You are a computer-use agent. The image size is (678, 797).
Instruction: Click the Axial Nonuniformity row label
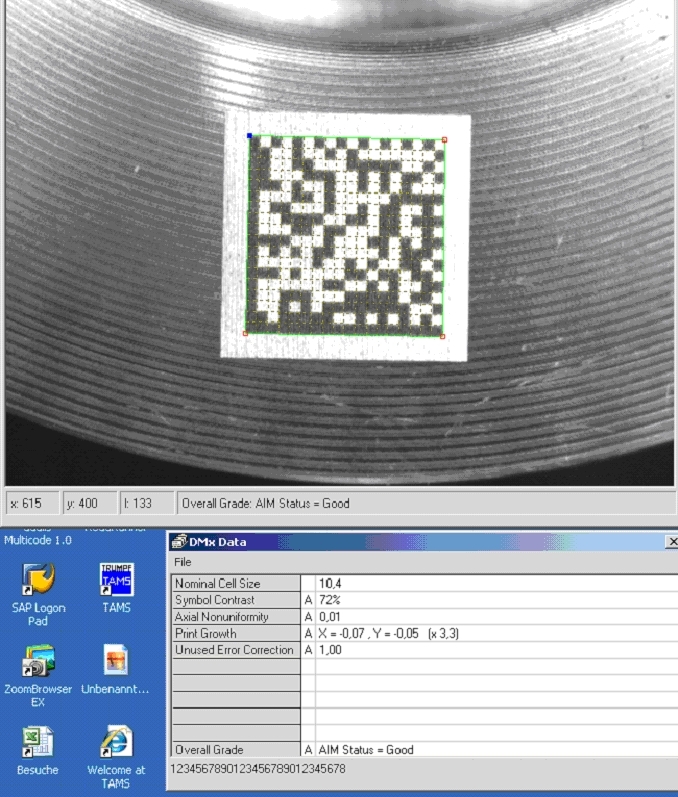click(236, 617)
